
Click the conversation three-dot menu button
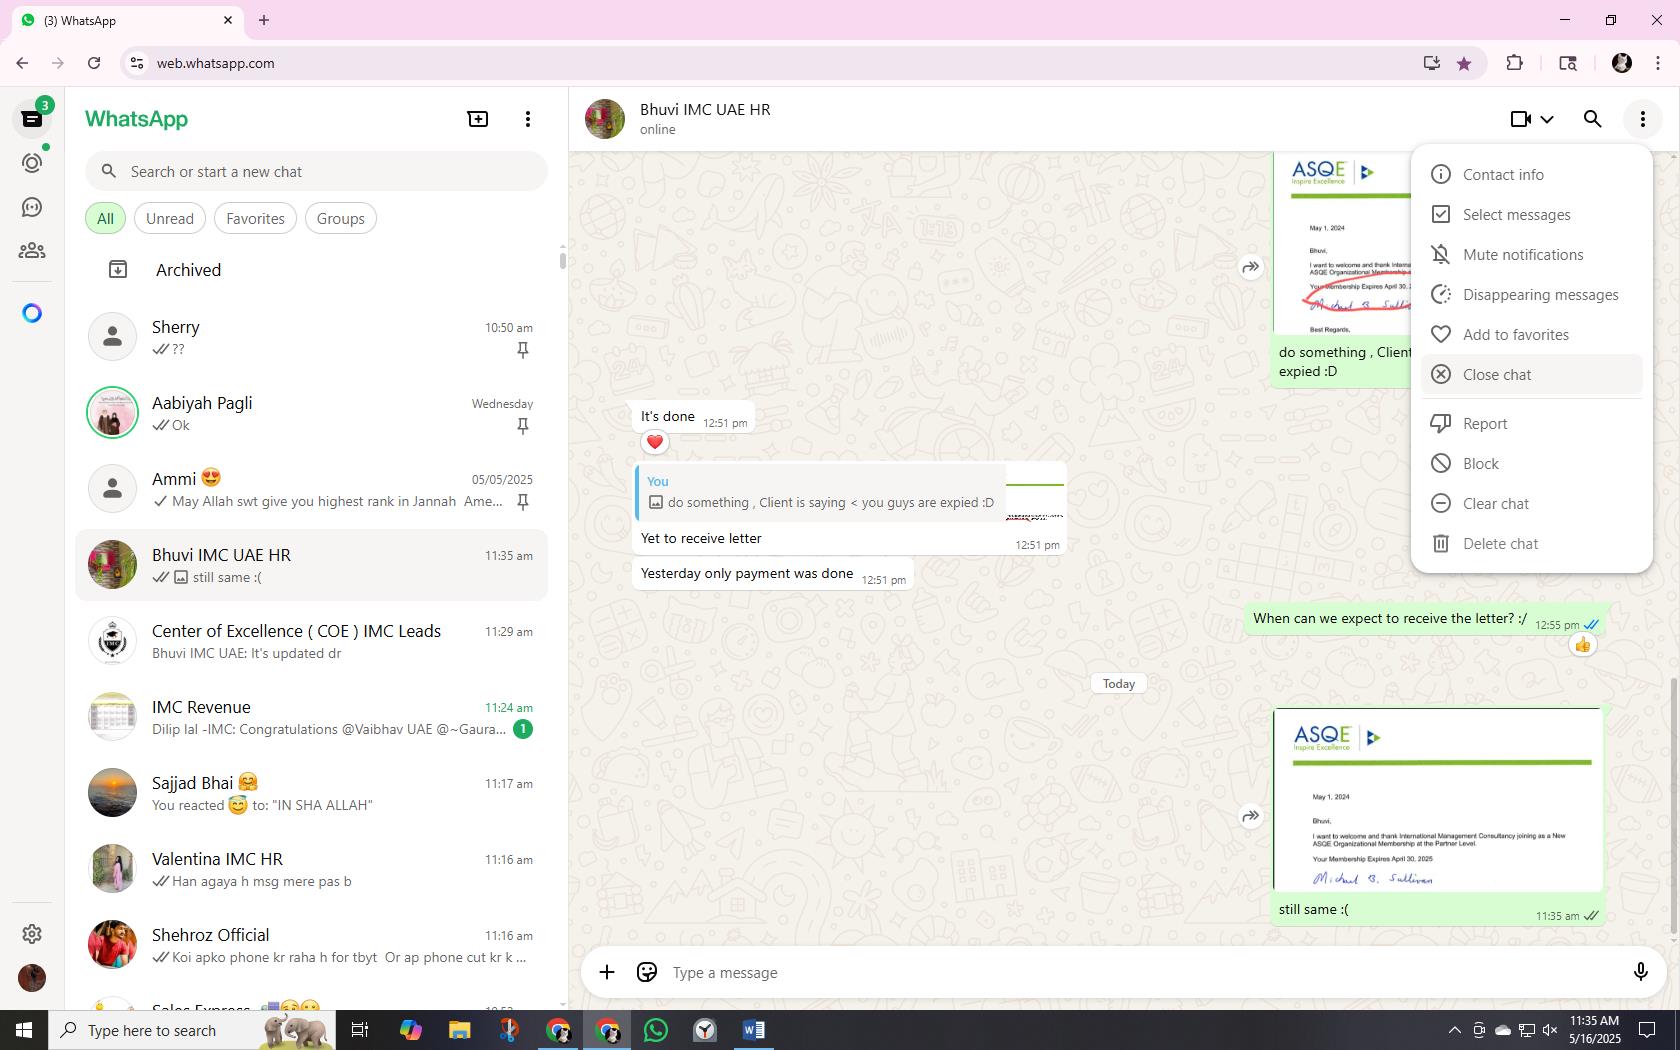coord(1643,119)
